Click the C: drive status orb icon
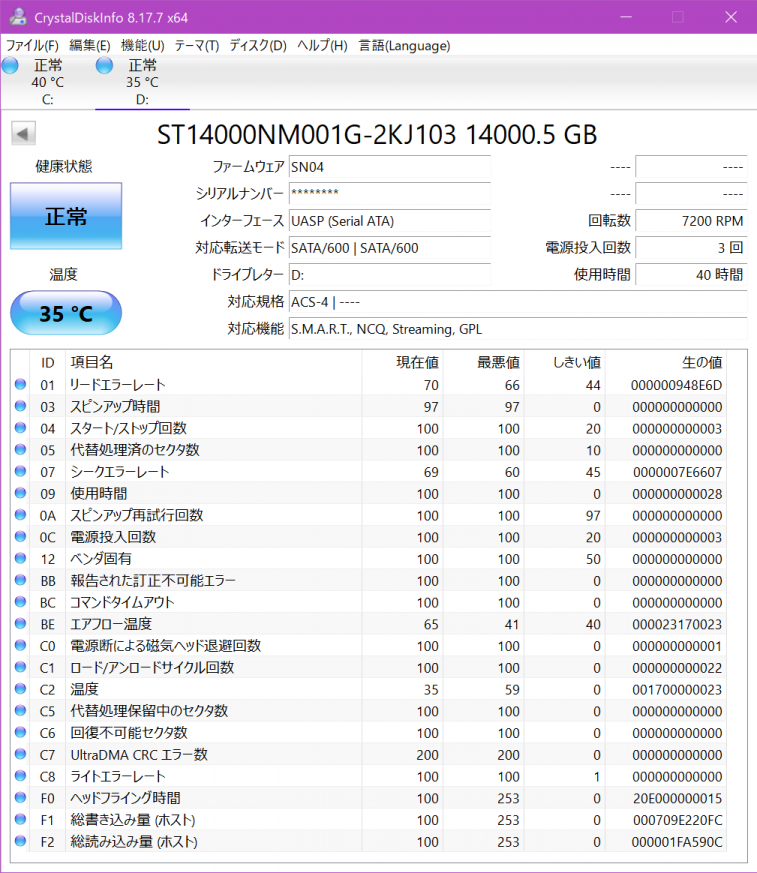Screen dimensions: 757x873 click(x=10, y=66)
